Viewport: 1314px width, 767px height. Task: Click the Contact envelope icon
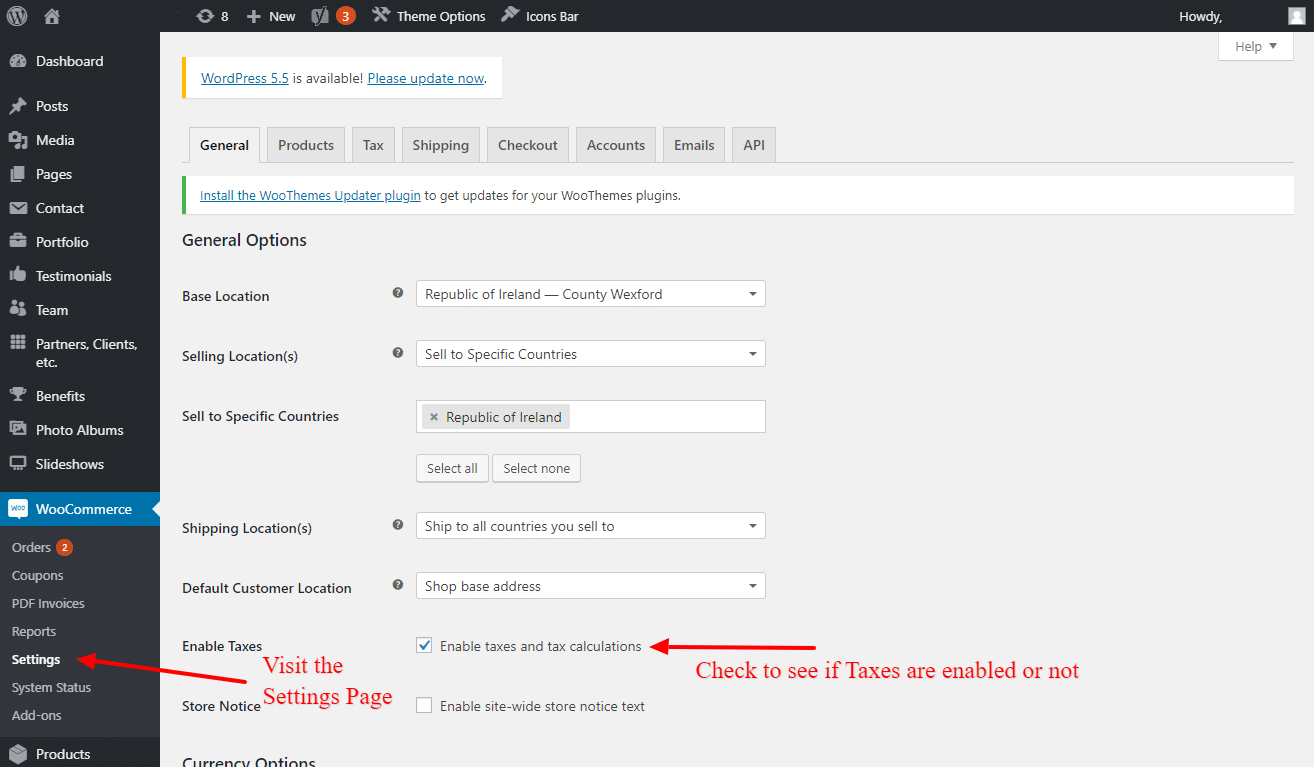18,208
